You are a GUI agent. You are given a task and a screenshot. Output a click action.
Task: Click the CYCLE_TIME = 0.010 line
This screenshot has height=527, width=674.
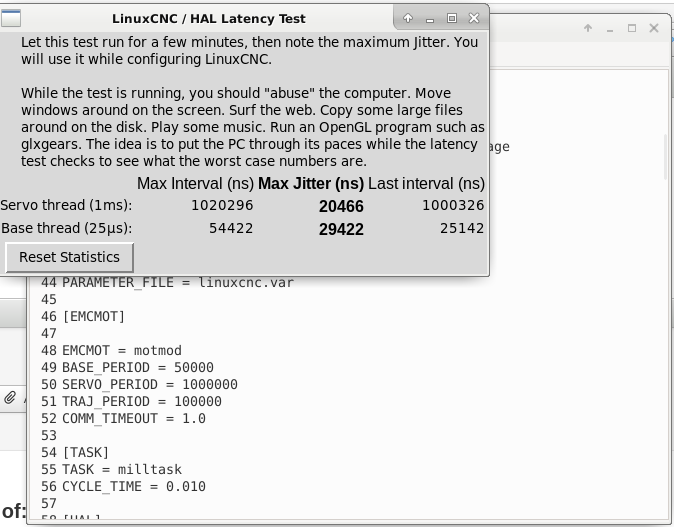[133, 486]
